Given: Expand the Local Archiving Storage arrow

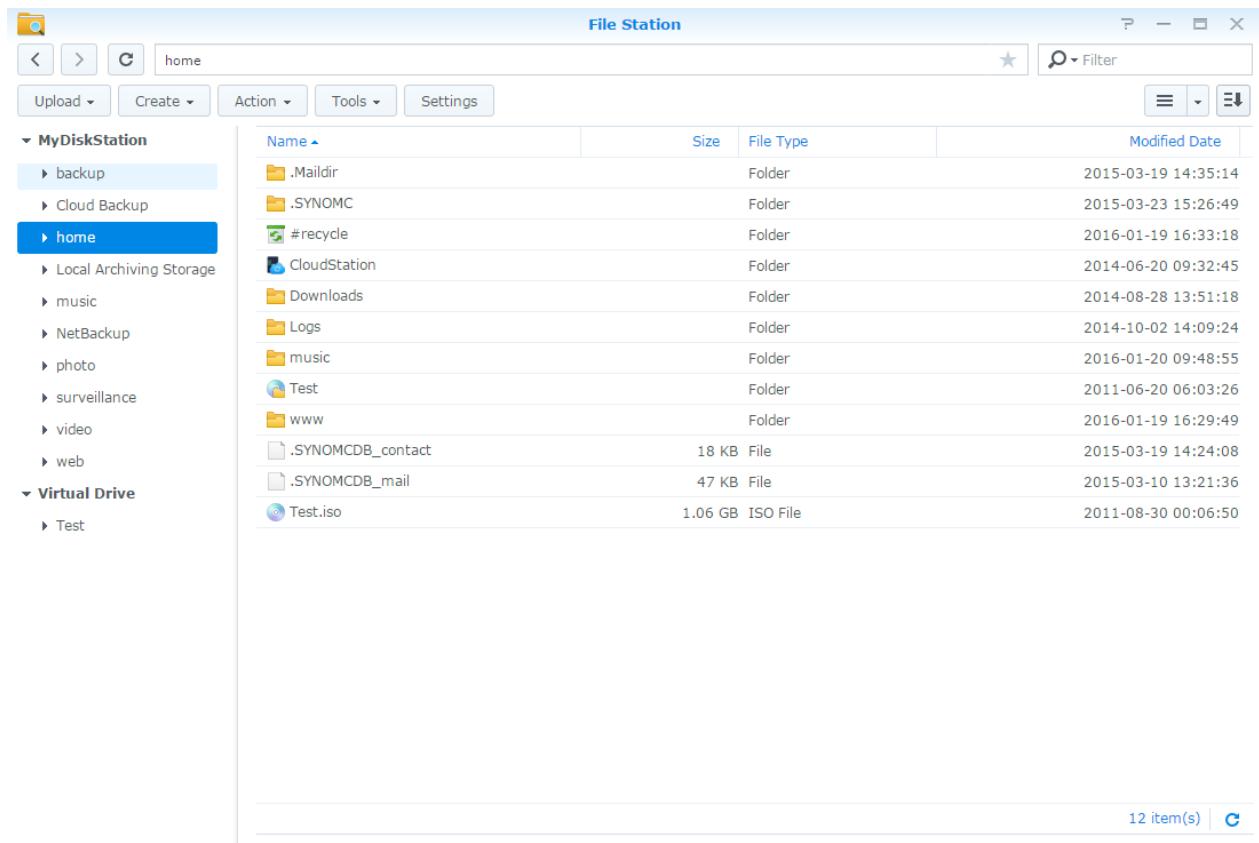Looking at the screenshot, I should tap(45, 270).
